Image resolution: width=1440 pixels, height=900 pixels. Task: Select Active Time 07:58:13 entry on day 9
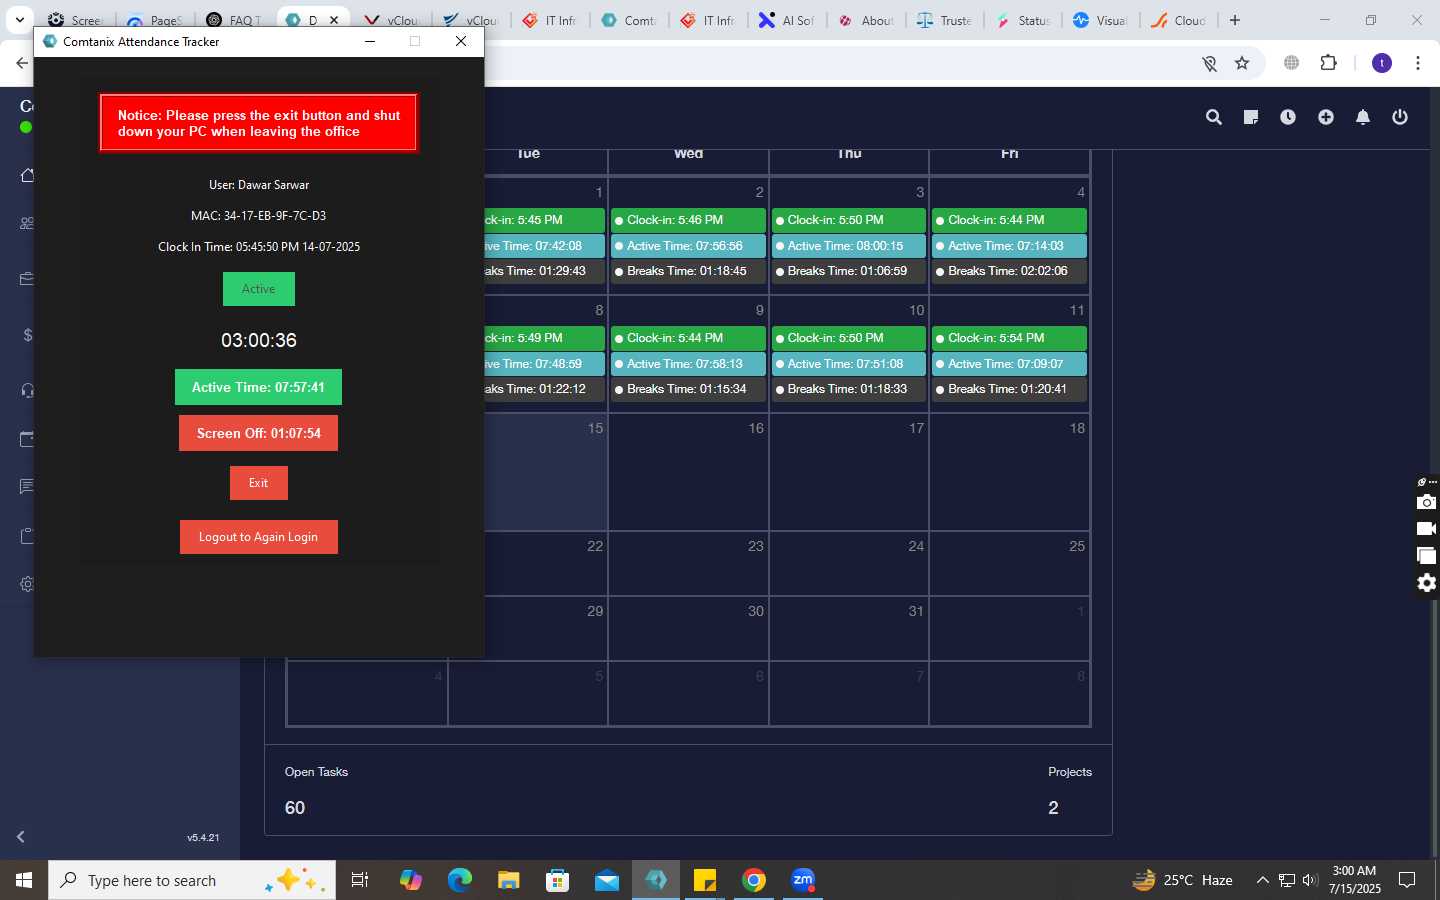[x=688, y=364]
